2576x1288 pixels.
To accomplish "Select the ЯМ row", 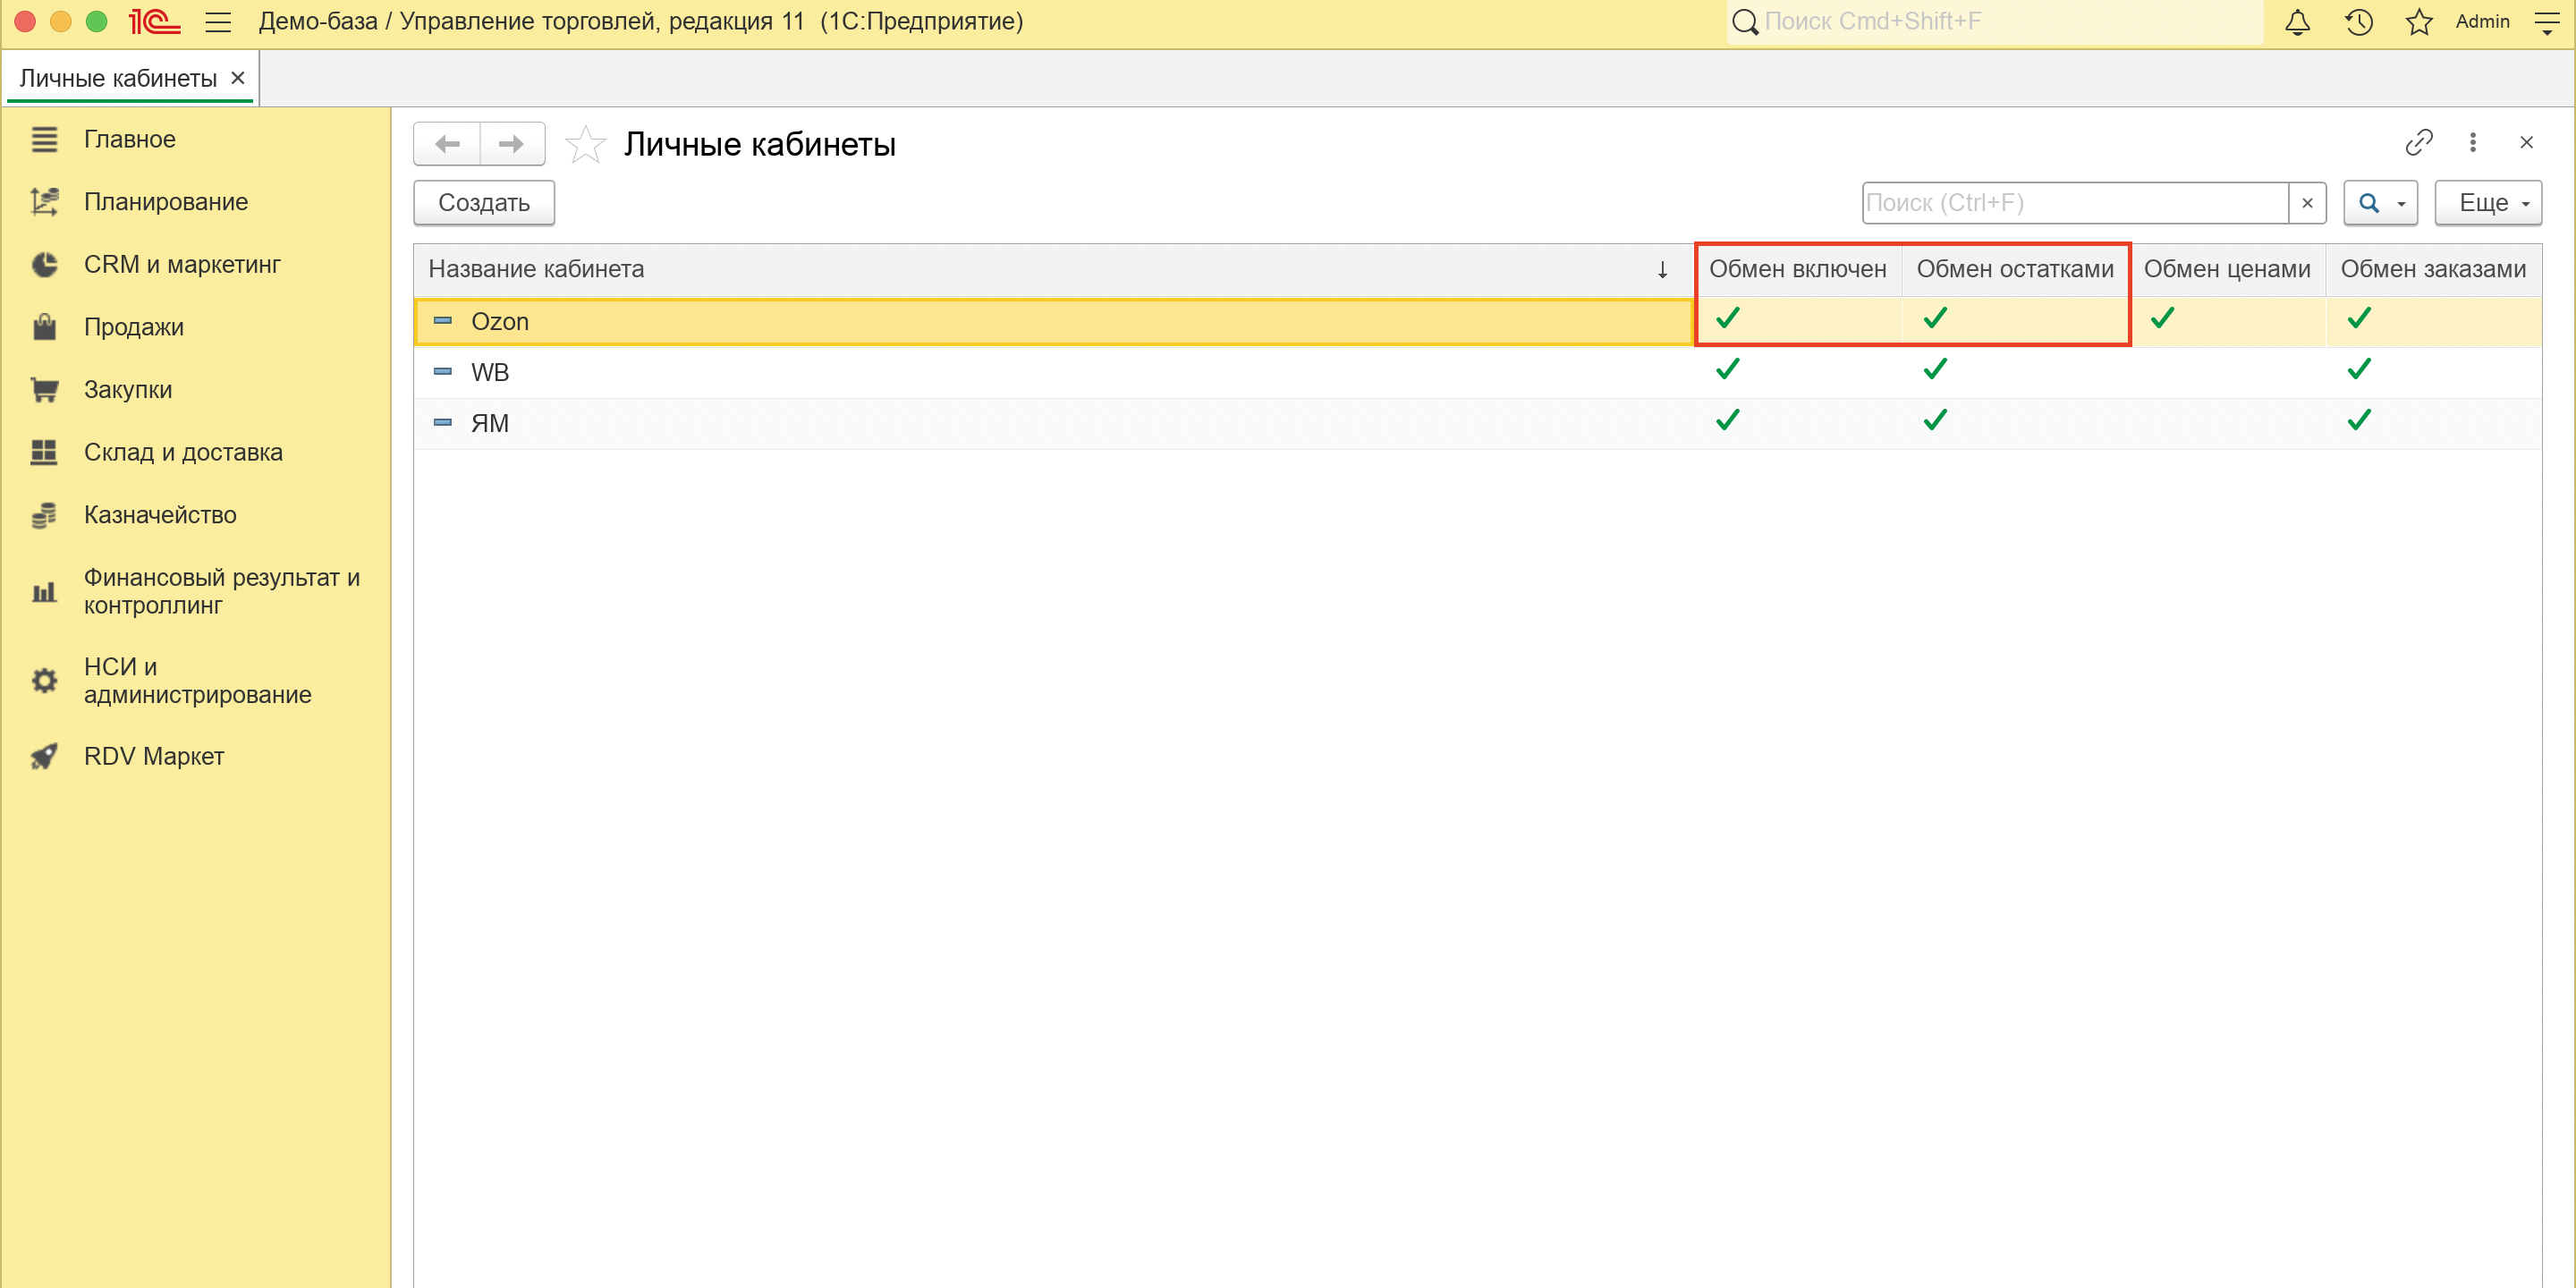I will [x=1478, y=423].
